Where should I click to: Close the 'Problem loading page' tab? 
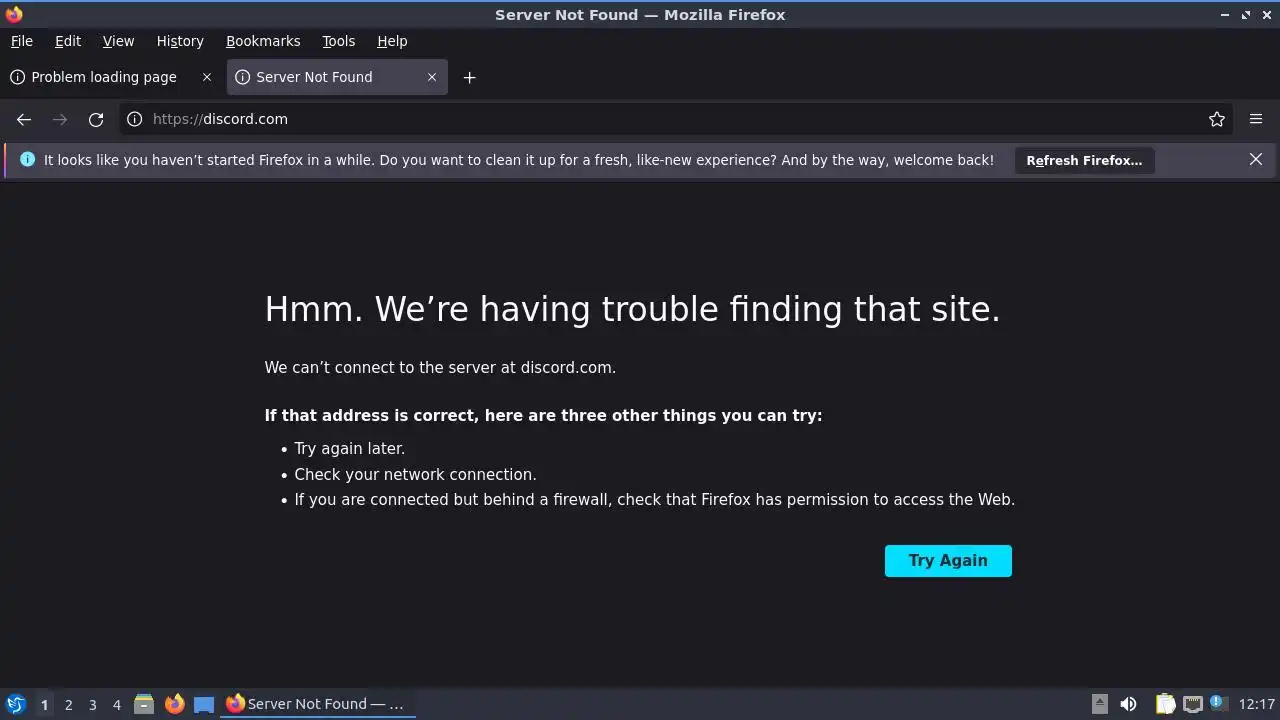coord(207,77)
